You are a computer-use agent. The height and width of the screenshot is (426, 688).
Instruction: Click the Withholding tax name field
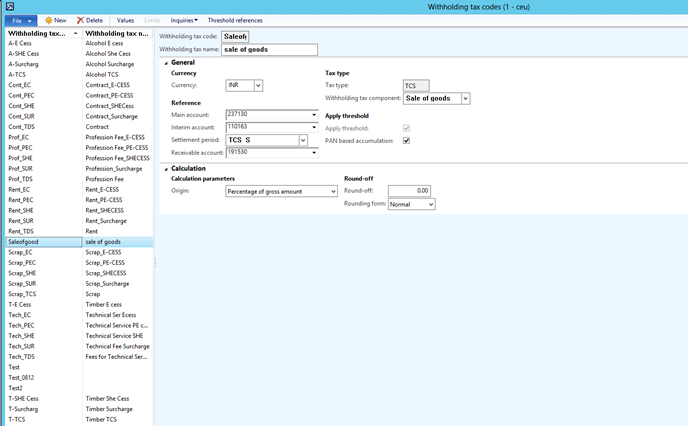pyautogui.click(x=269, y=50)
